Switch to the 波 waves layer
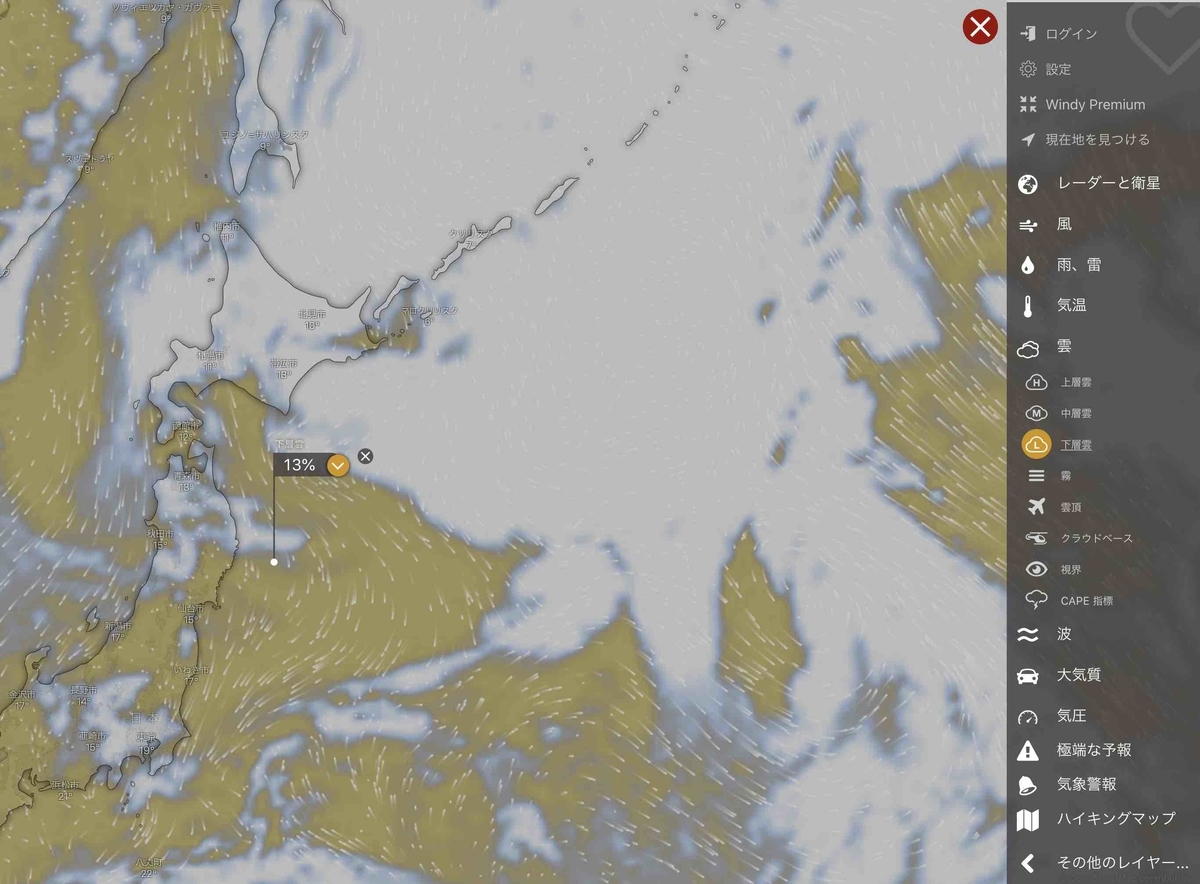This screenshot has width=1200, height=884. [1063, 634]
